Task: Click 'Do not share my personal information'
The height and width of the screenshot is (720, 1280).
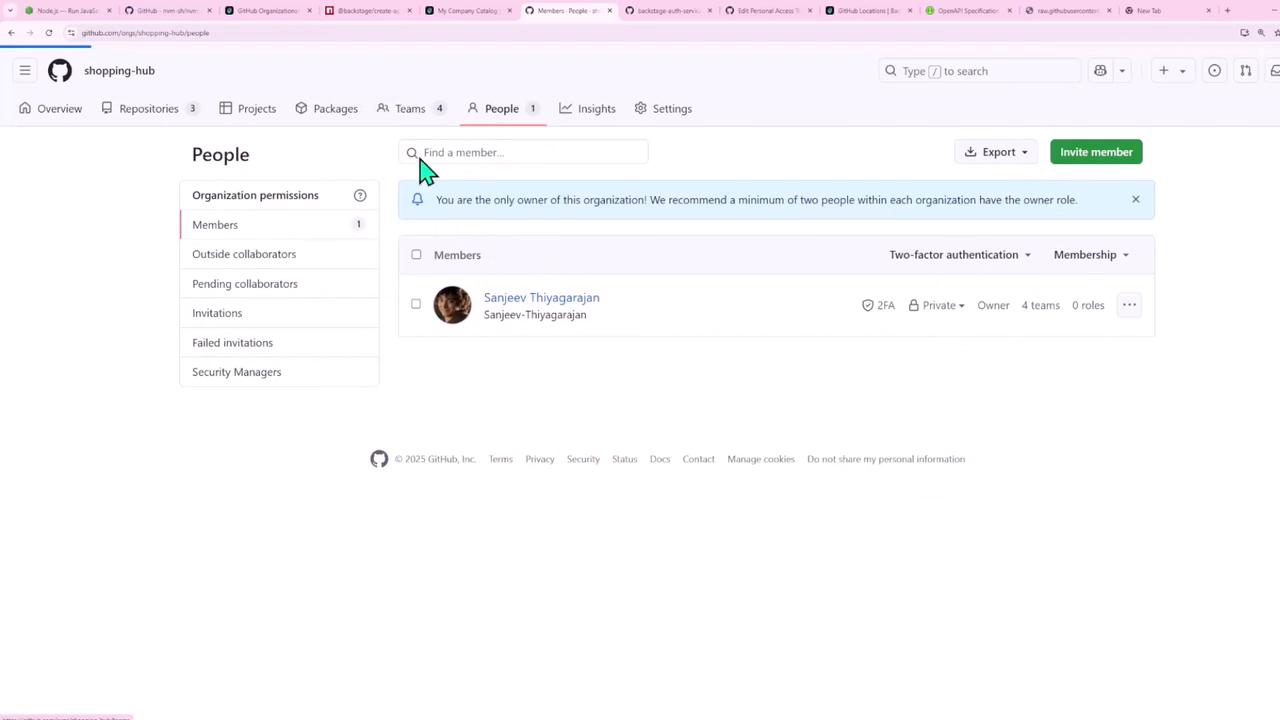Action: pos(886,459)
